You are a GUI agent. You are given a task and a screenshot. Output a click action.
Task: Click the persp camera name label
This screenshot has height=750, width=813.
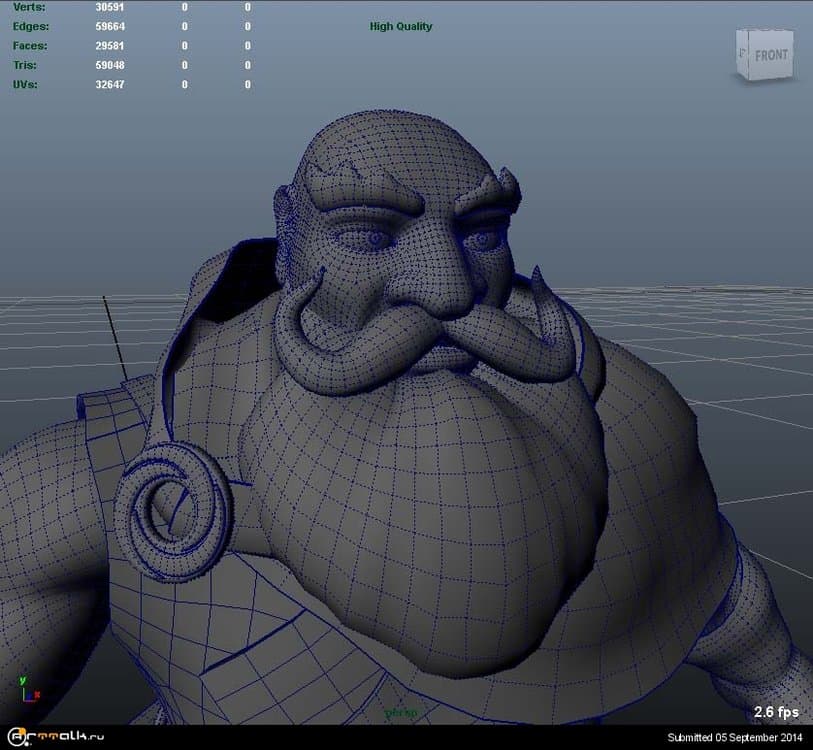401,713
